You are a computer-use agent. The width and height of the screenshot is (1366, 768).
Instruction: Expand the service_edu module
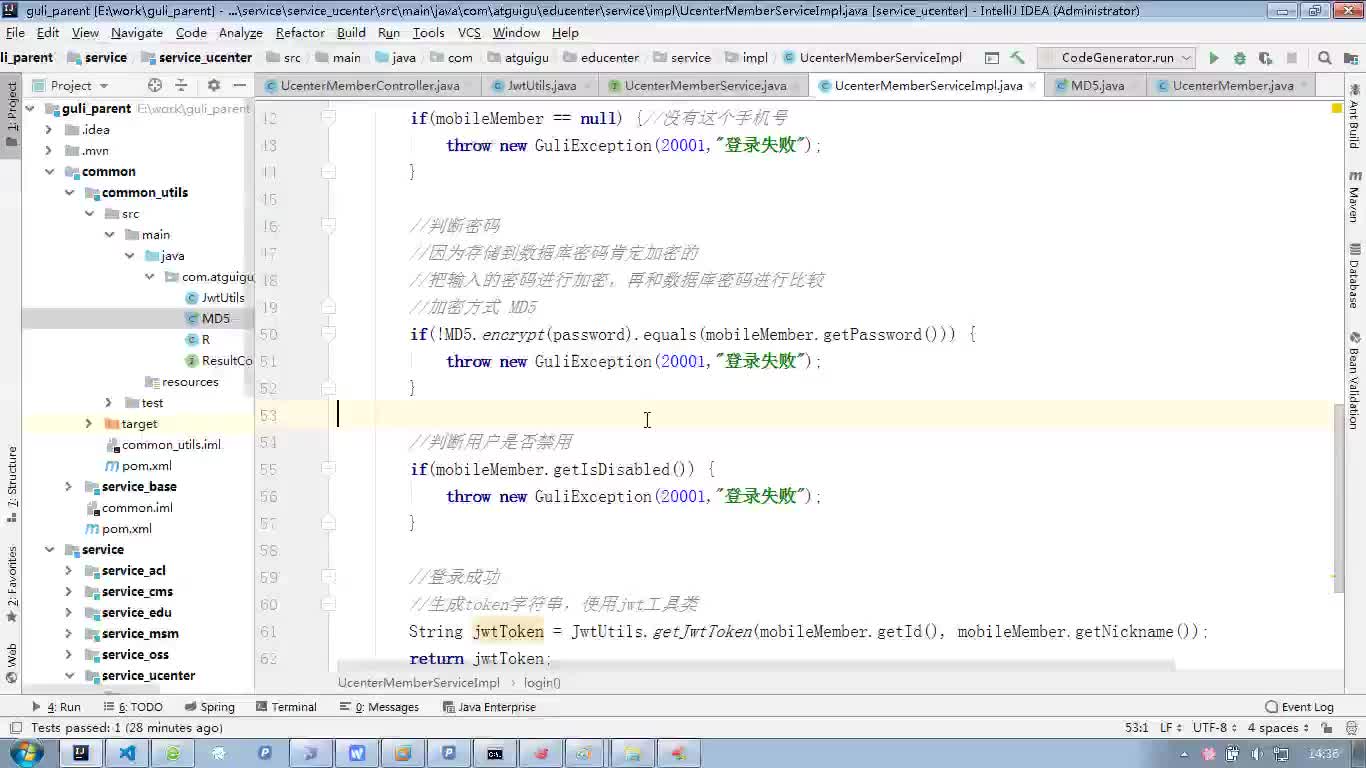pos(69,612)
